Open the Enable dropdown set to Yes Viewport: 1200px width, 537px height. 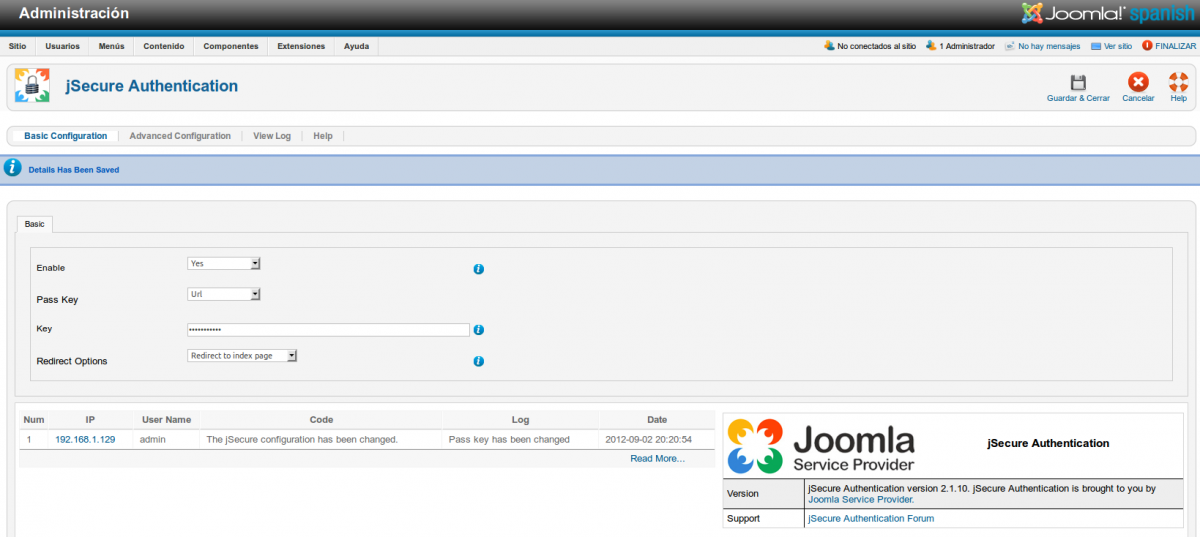[224, 263]
